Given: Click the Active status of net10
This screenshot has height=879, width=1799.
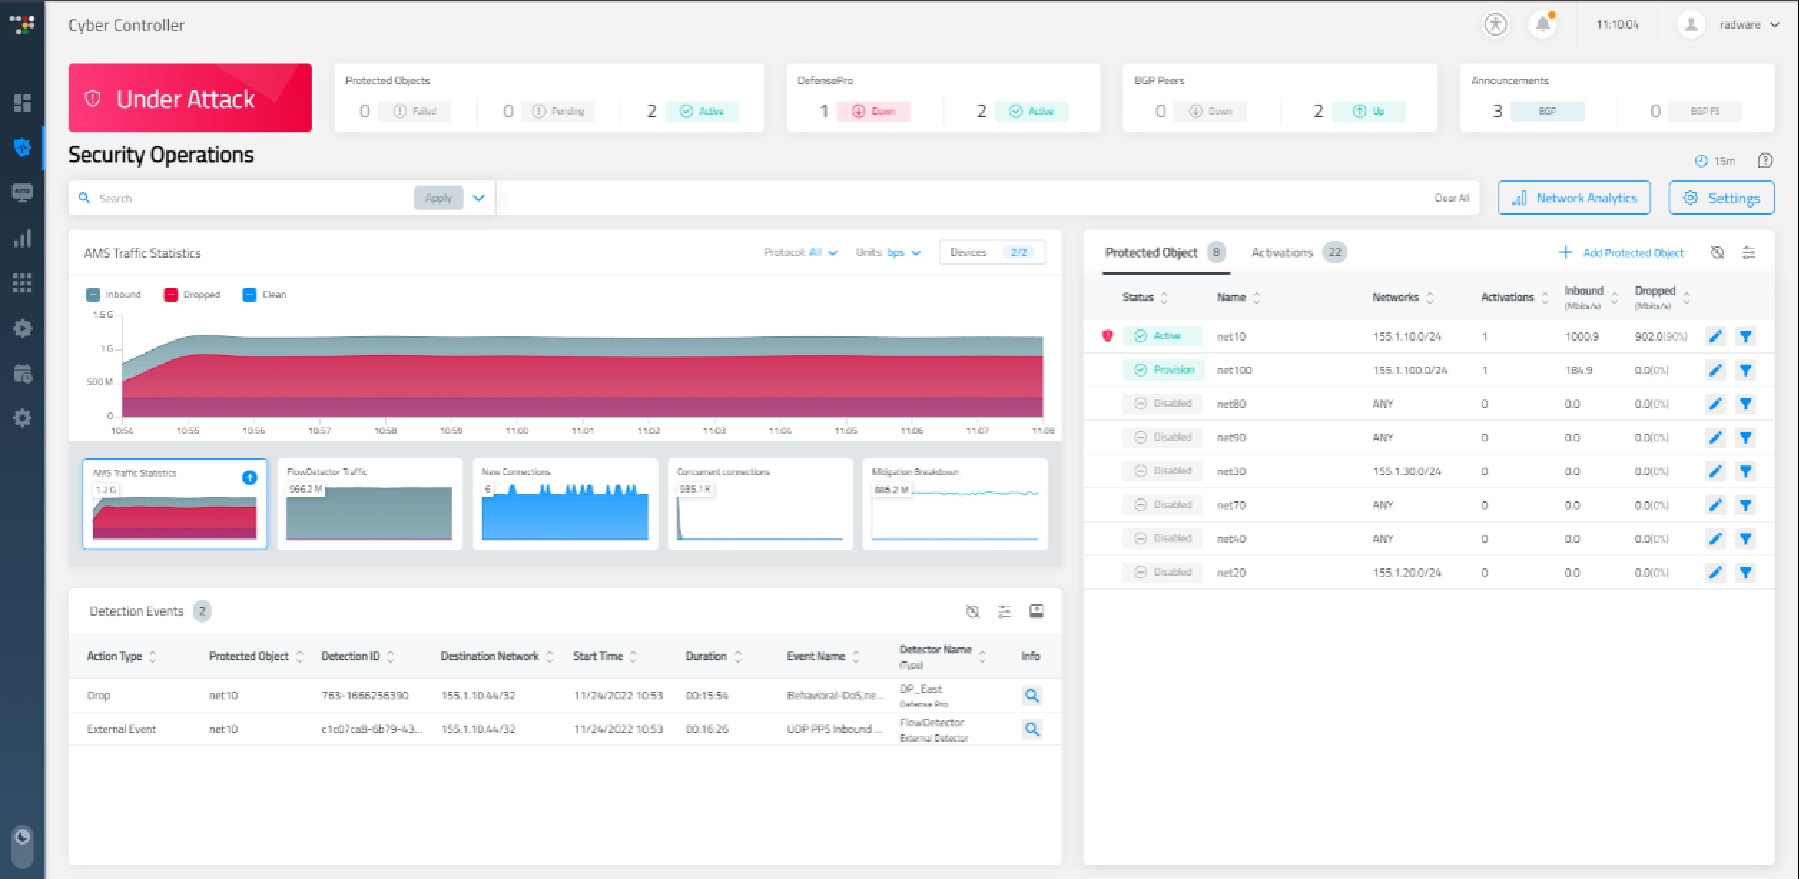Looking at the screenshot, I should [1162, 336].
